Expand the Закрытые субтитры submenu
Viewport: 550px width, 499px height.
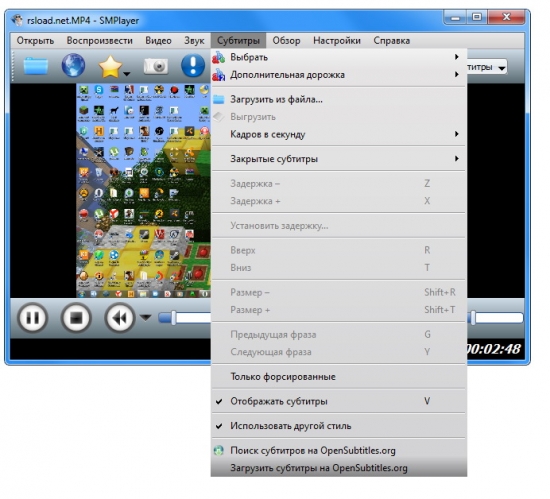pos(339,159)
